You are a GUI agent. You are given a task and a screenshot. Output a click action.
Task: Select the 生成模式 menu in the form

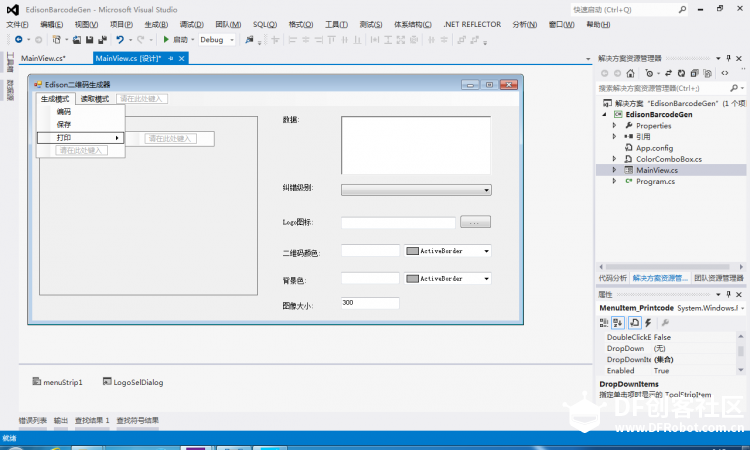coord(55,99)
